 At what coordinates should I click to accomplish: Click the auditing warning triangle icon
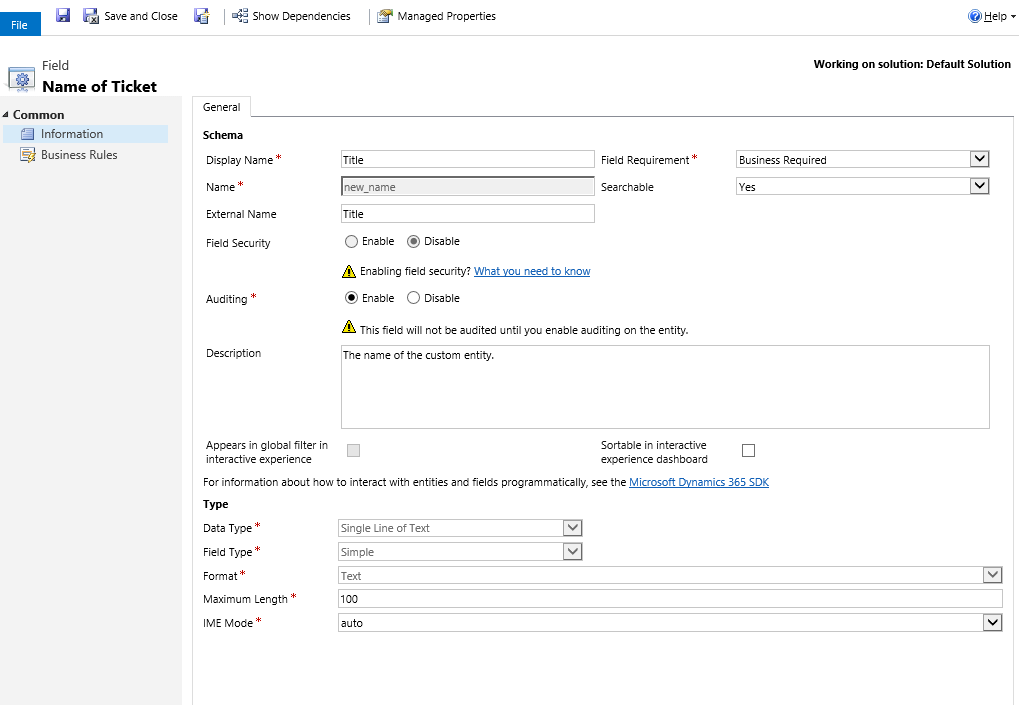coord(349,326)
